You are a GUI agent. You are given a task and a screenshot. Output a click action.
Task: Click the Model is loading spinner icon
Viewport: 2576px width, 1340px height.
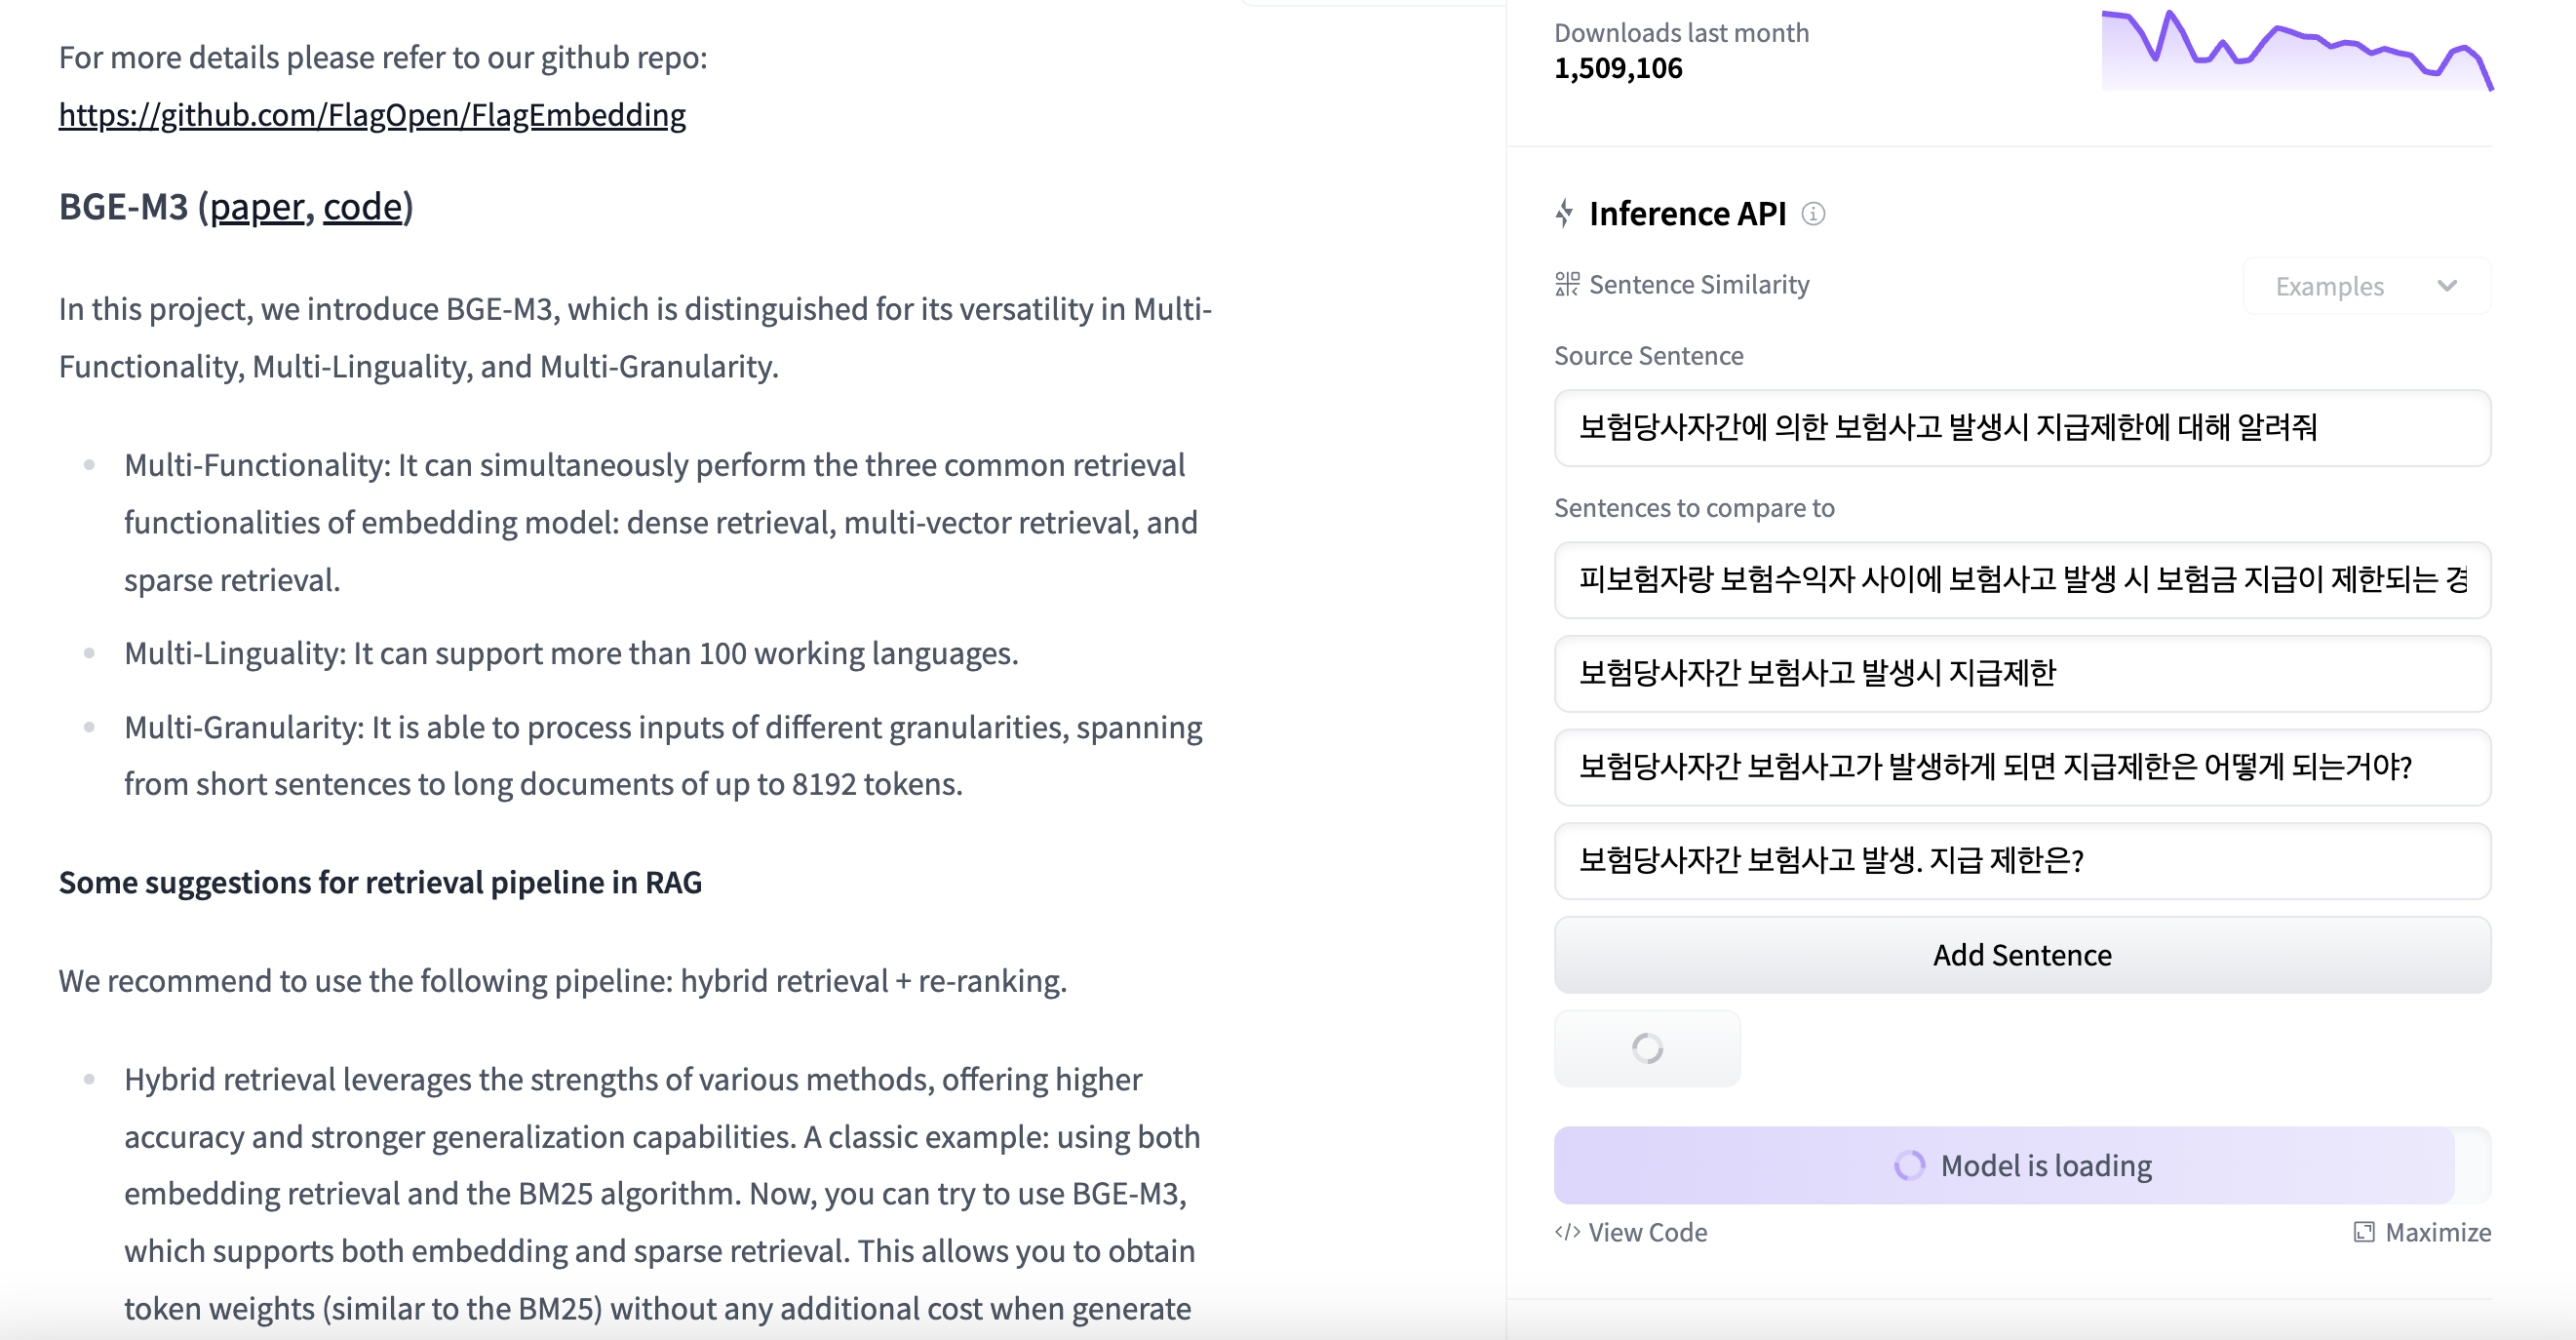(x=1909, y=1165)
